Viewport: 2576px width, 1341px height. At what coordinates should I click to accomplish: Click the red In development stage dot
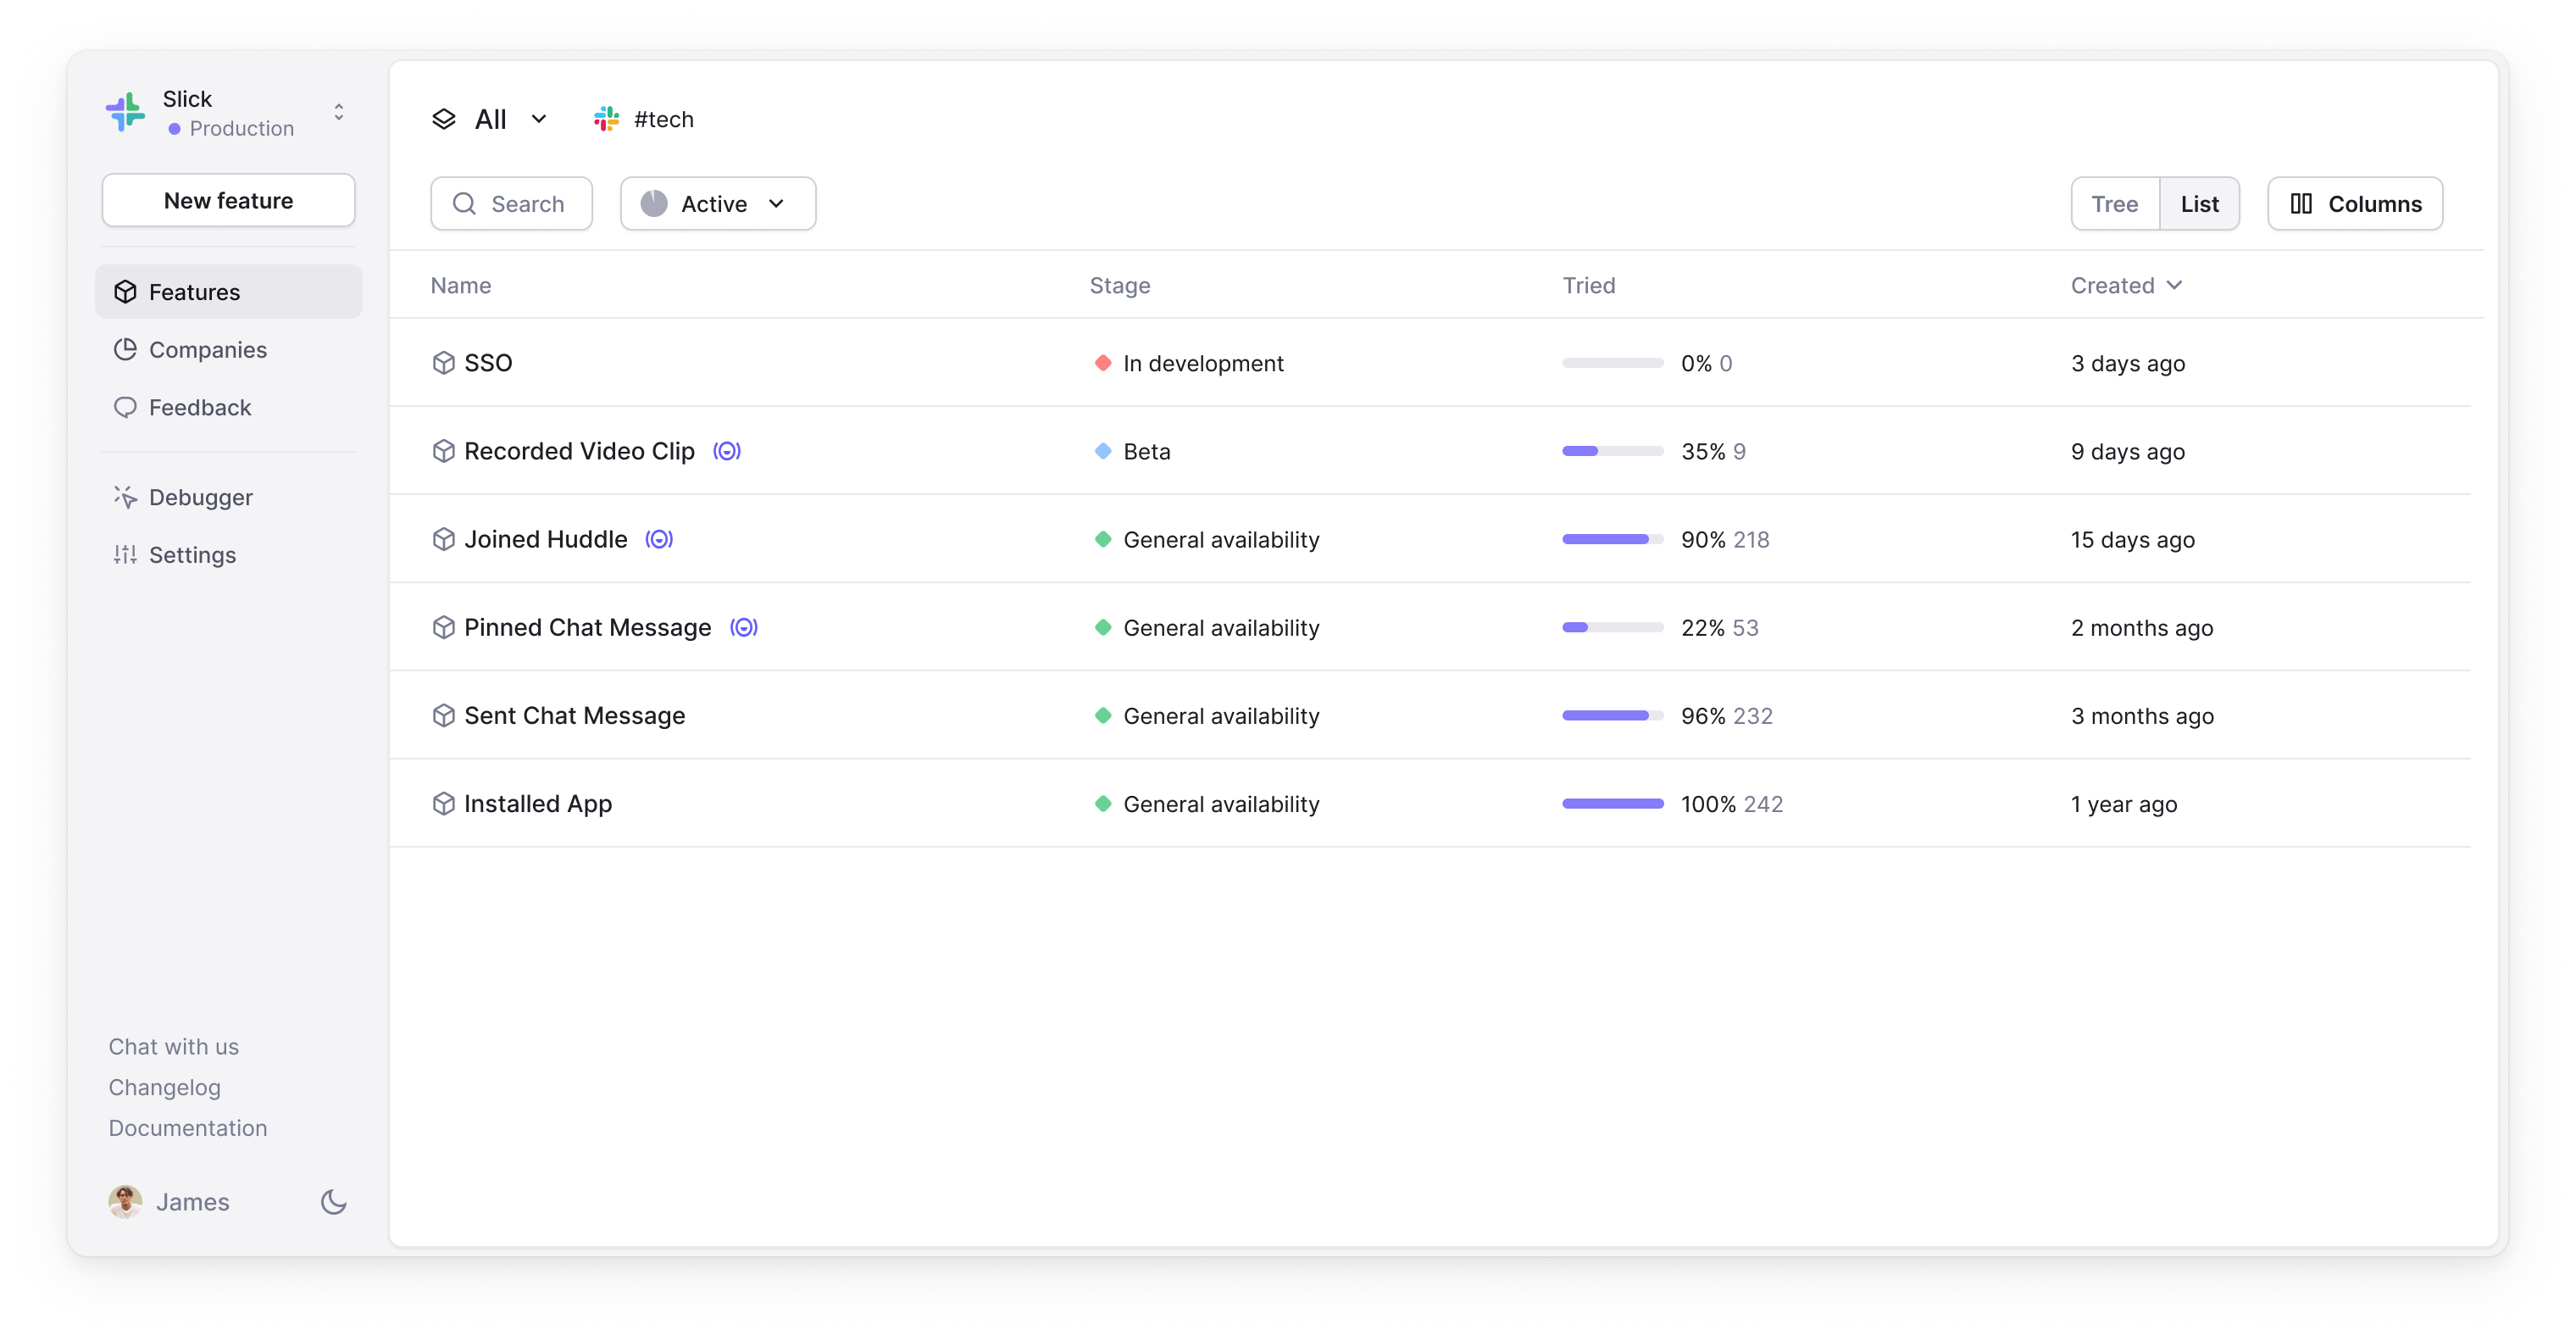(x=1103, y=363)
